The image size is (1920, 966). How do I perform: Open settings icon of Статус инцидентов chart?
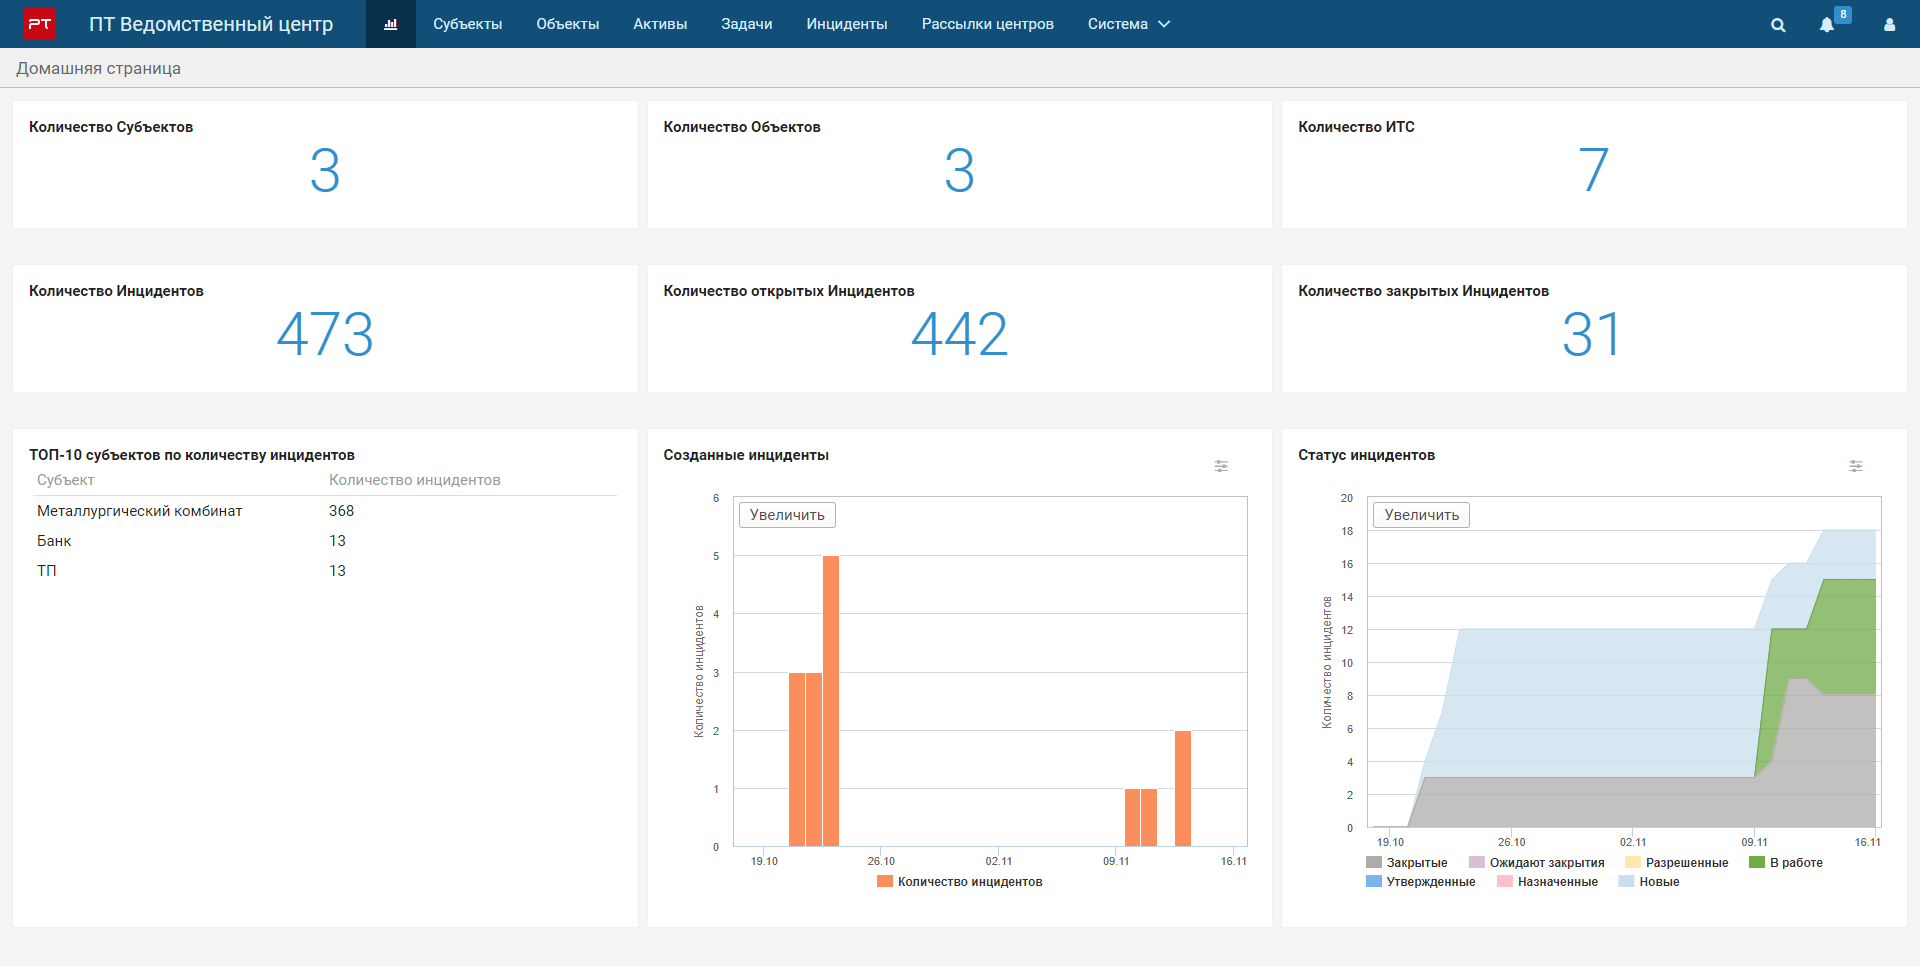click(1855, 466)
